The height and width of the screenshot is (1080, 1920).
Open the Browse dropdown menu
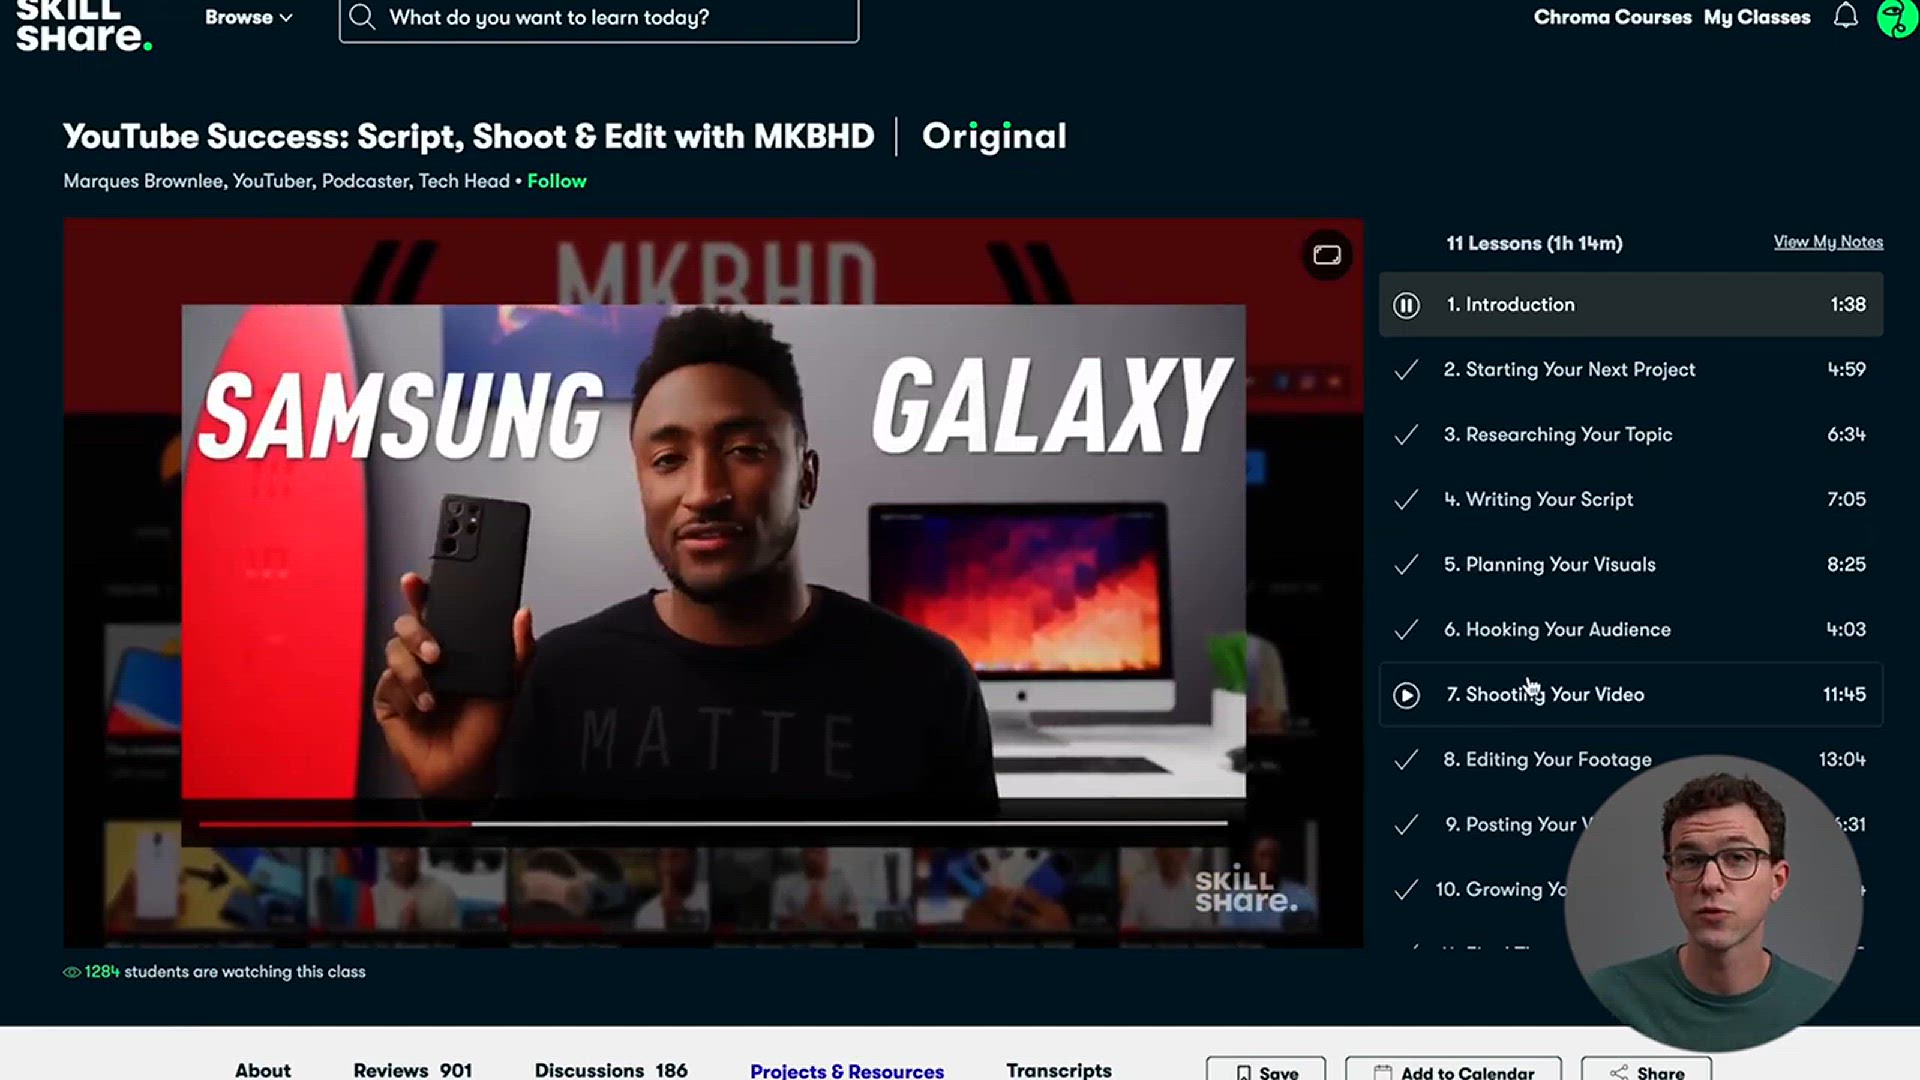tap(248, 17)
